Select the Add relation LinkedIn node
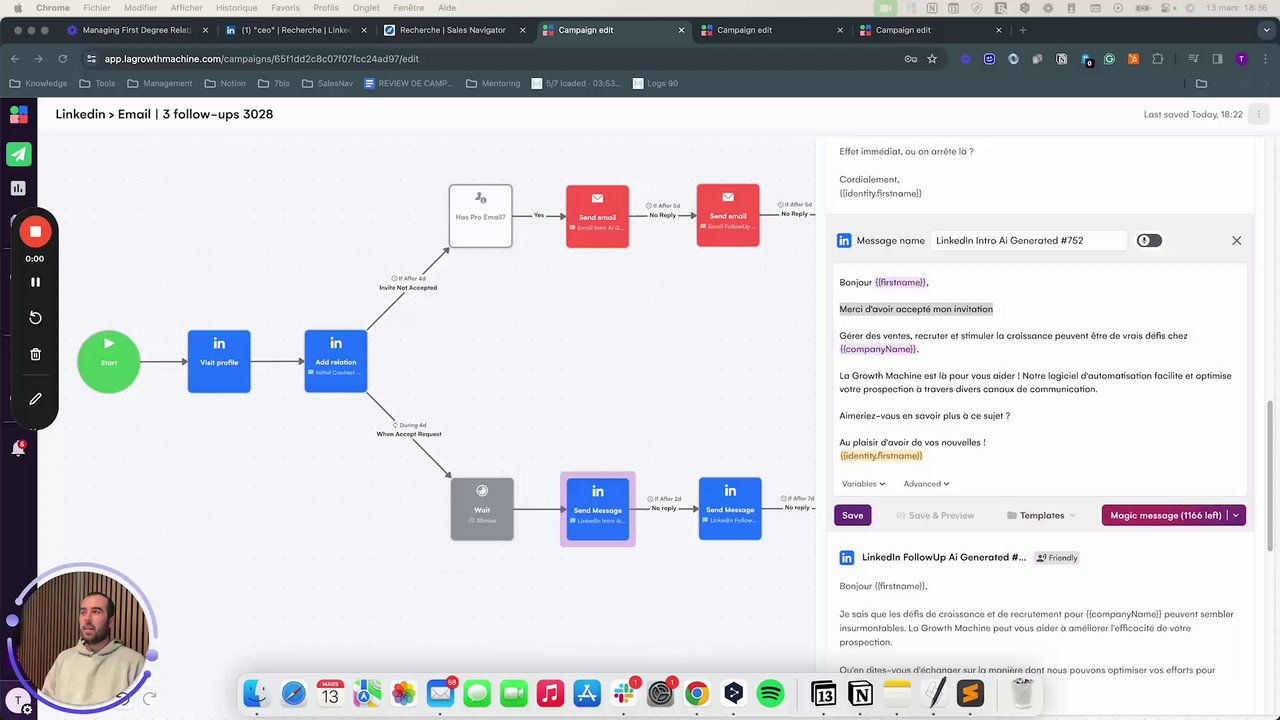The height and width of the screenshot is (720, 1280). click(336, 361)
